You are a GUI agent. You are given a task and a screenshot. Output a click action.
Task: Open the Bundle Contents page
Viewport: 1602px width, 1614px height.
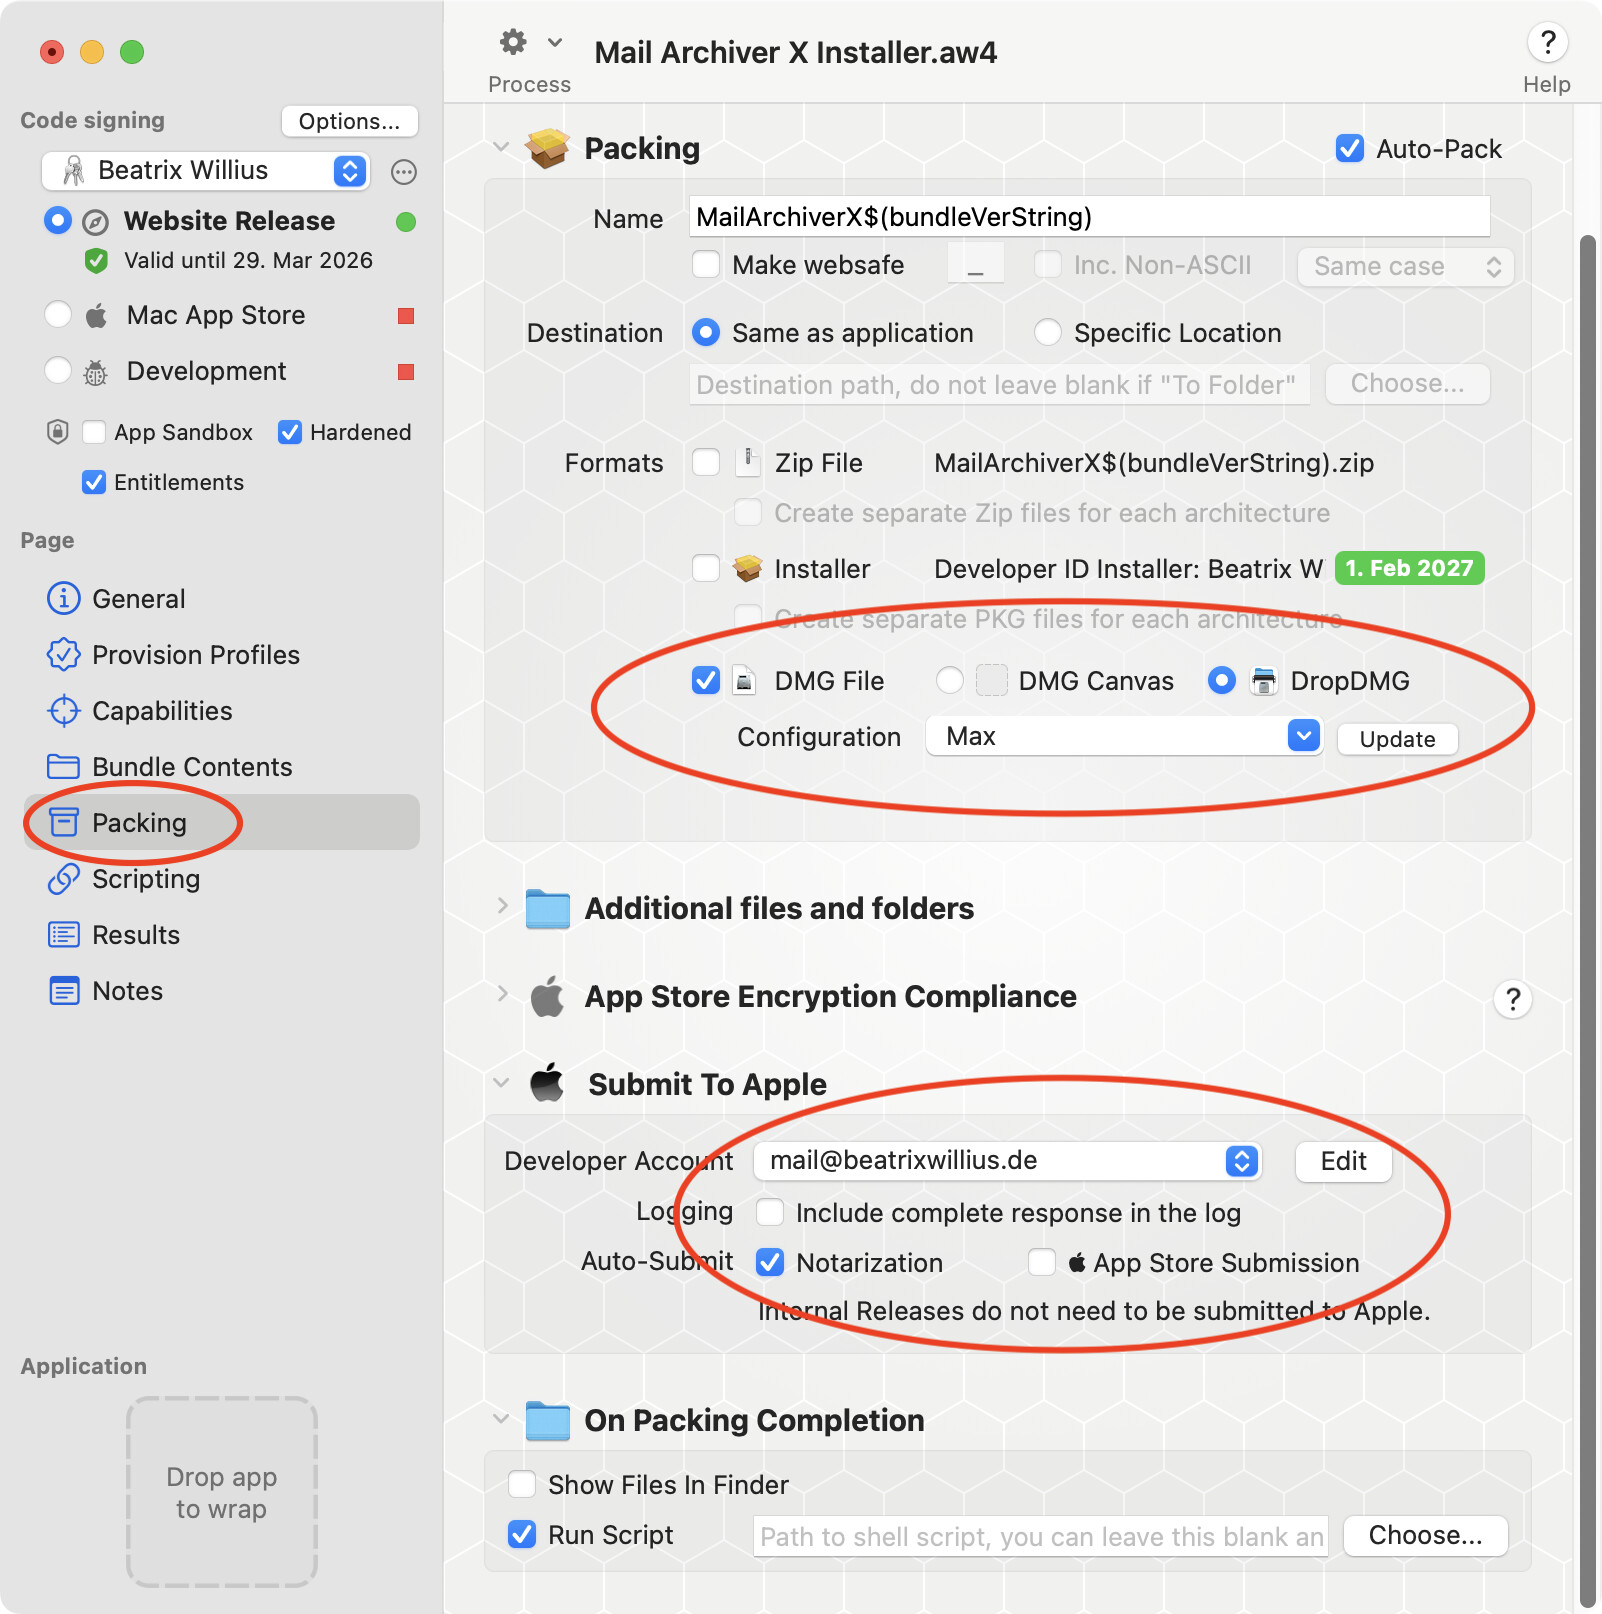[222, 767]
